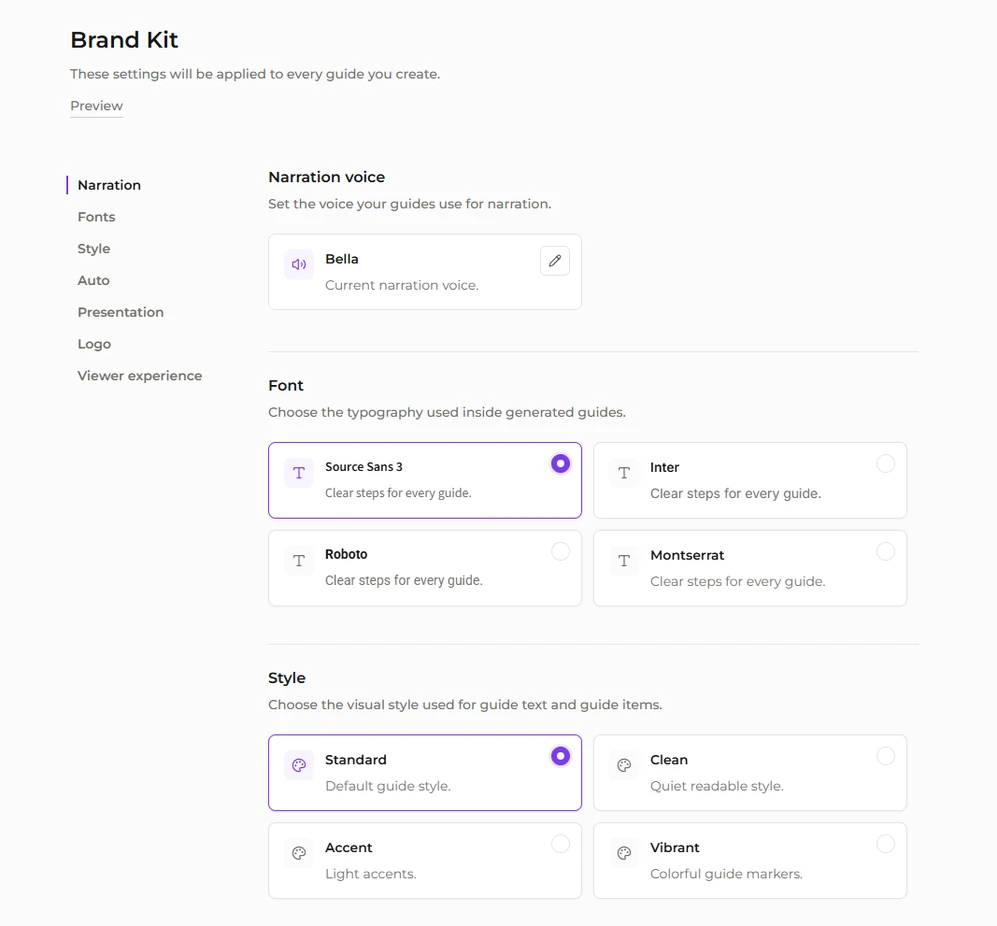
Task: Click the 'Clean' style name
Action: tap(668, 760)
